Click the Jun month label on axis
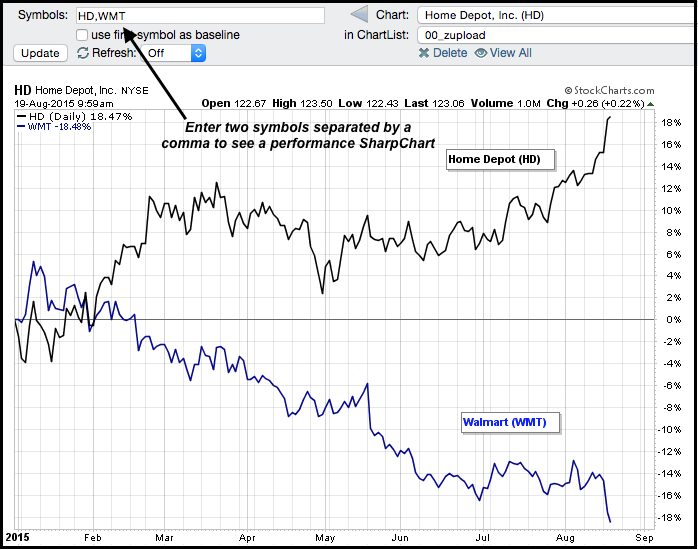This screenshot has height=550, width=698. click(x=400, y=538)
